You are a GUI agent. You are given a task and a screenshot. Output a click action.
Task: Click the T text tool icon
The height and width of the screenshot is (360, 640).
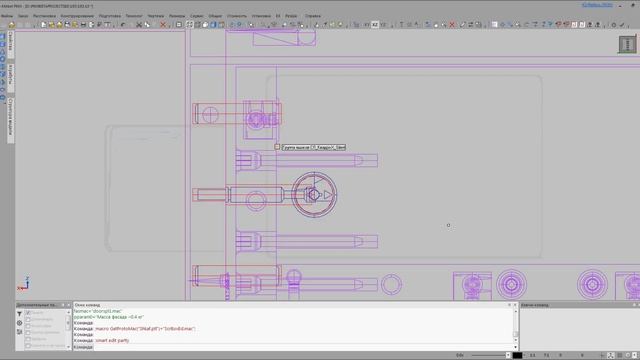pyautogui.click(x=401, y=25)
